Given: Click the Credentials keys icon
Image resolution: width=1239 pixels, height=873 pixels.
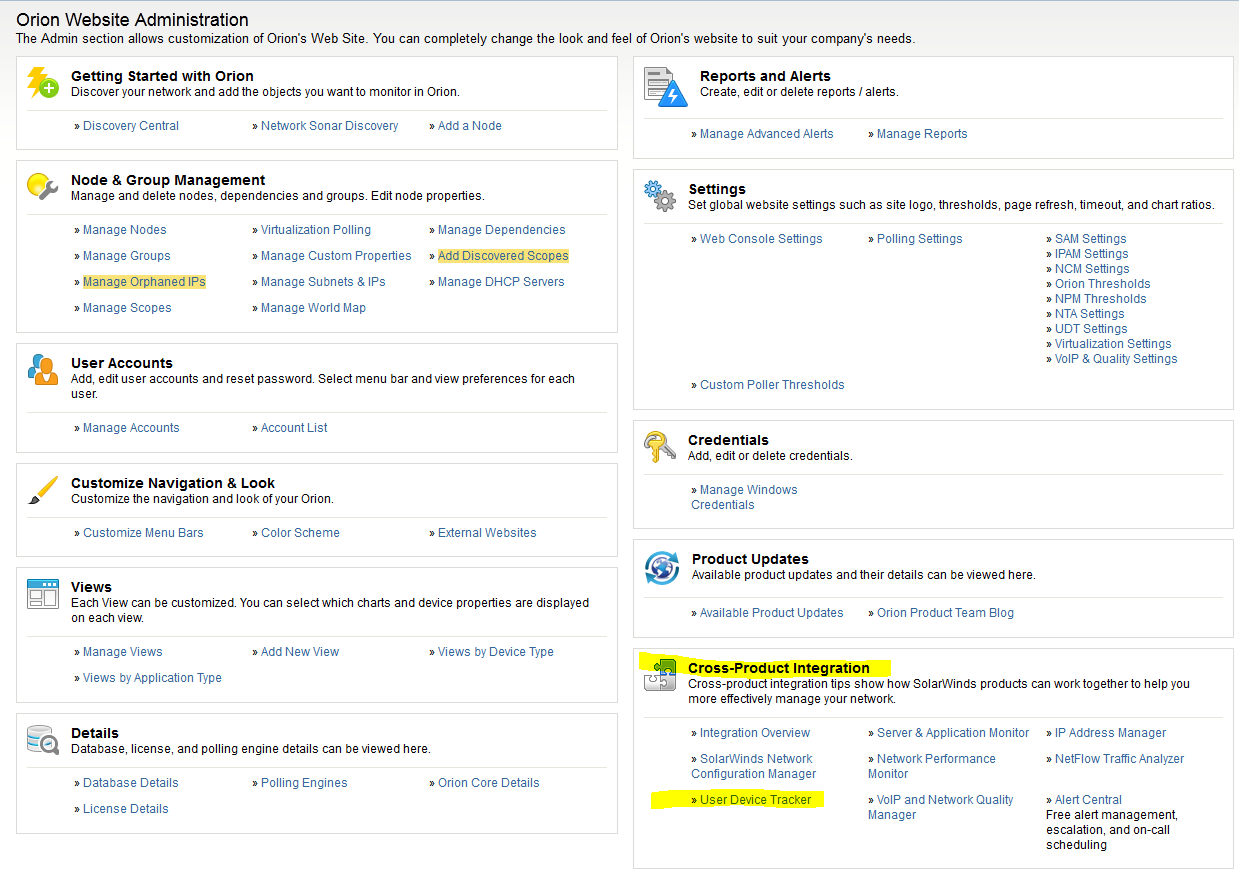Looking at the screenshot, I should tap(659, 447).
